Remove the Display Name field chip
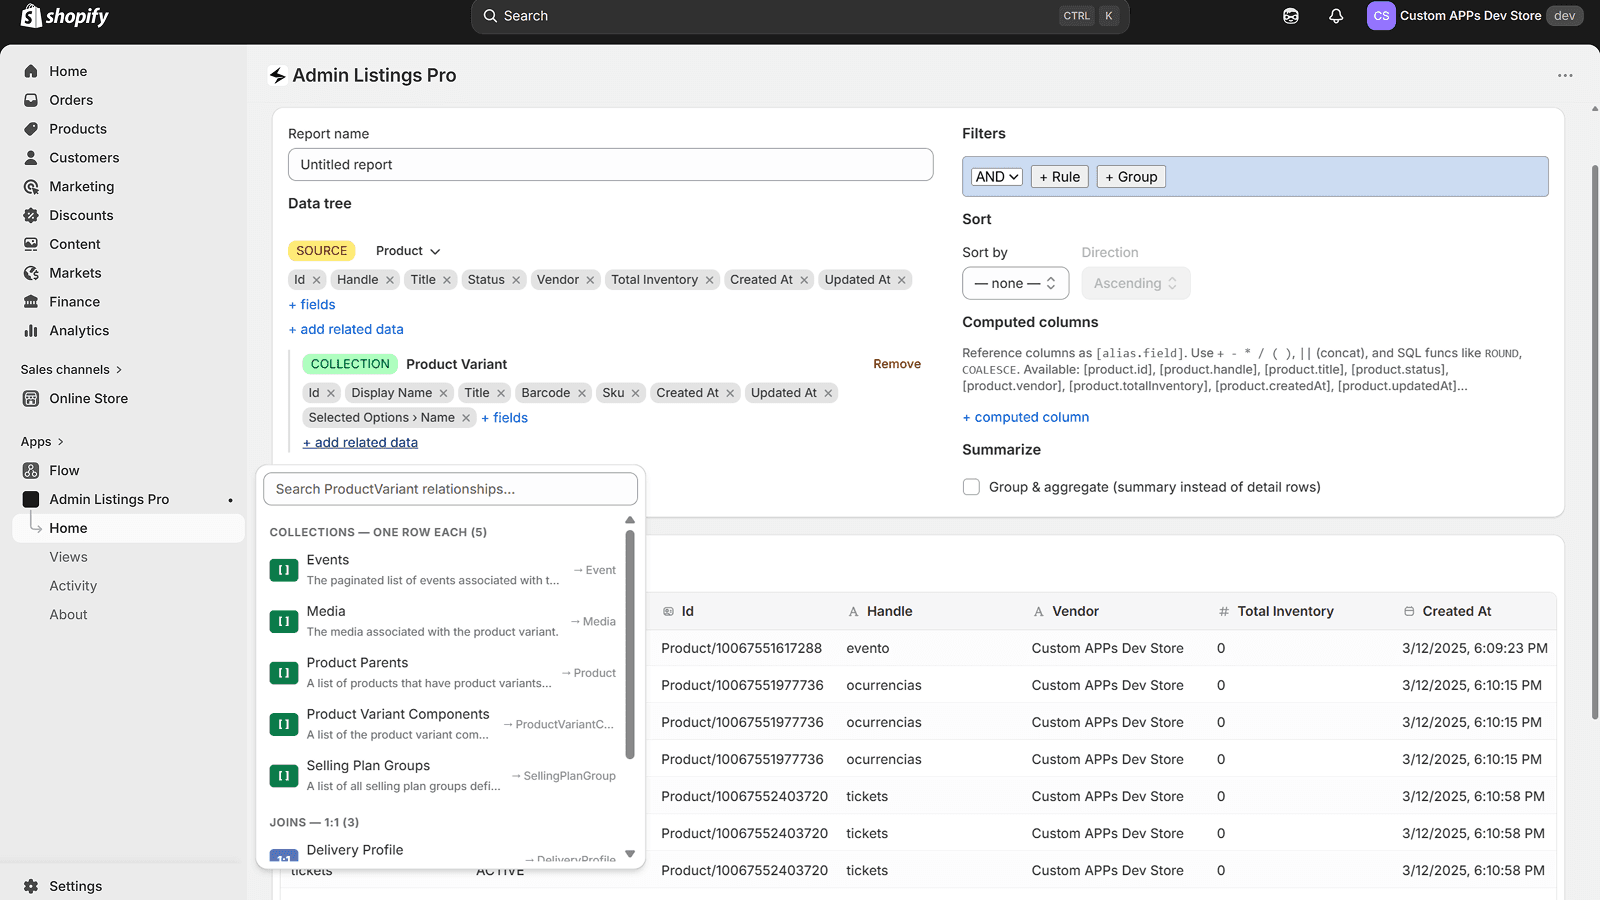This screenshot has height=900, width=1600. point(444,393)
